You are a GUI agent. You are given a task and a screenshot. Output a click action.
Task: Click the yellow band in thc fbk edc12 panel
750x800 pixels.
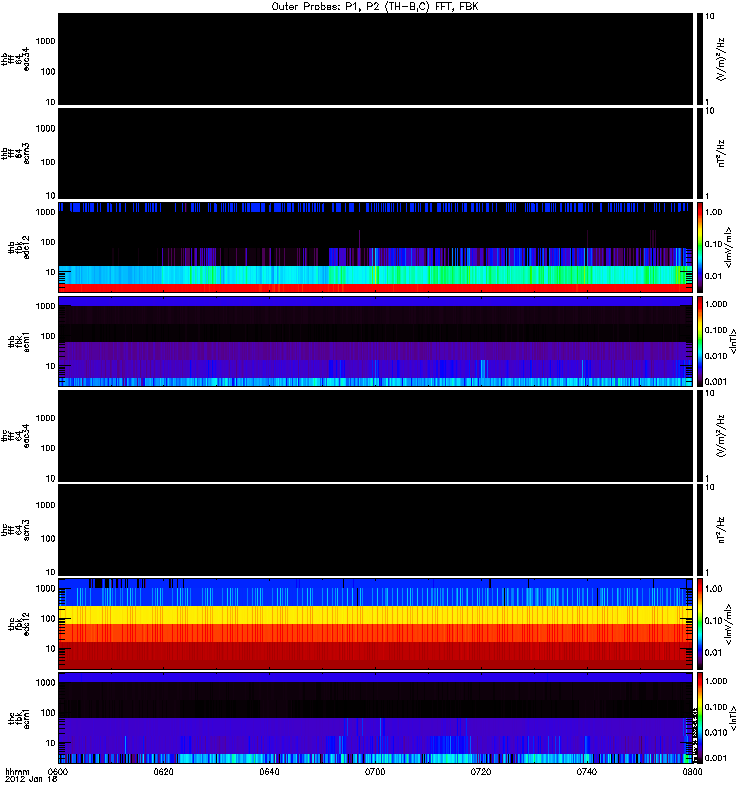pyautogui.click(x=375, y=615)
